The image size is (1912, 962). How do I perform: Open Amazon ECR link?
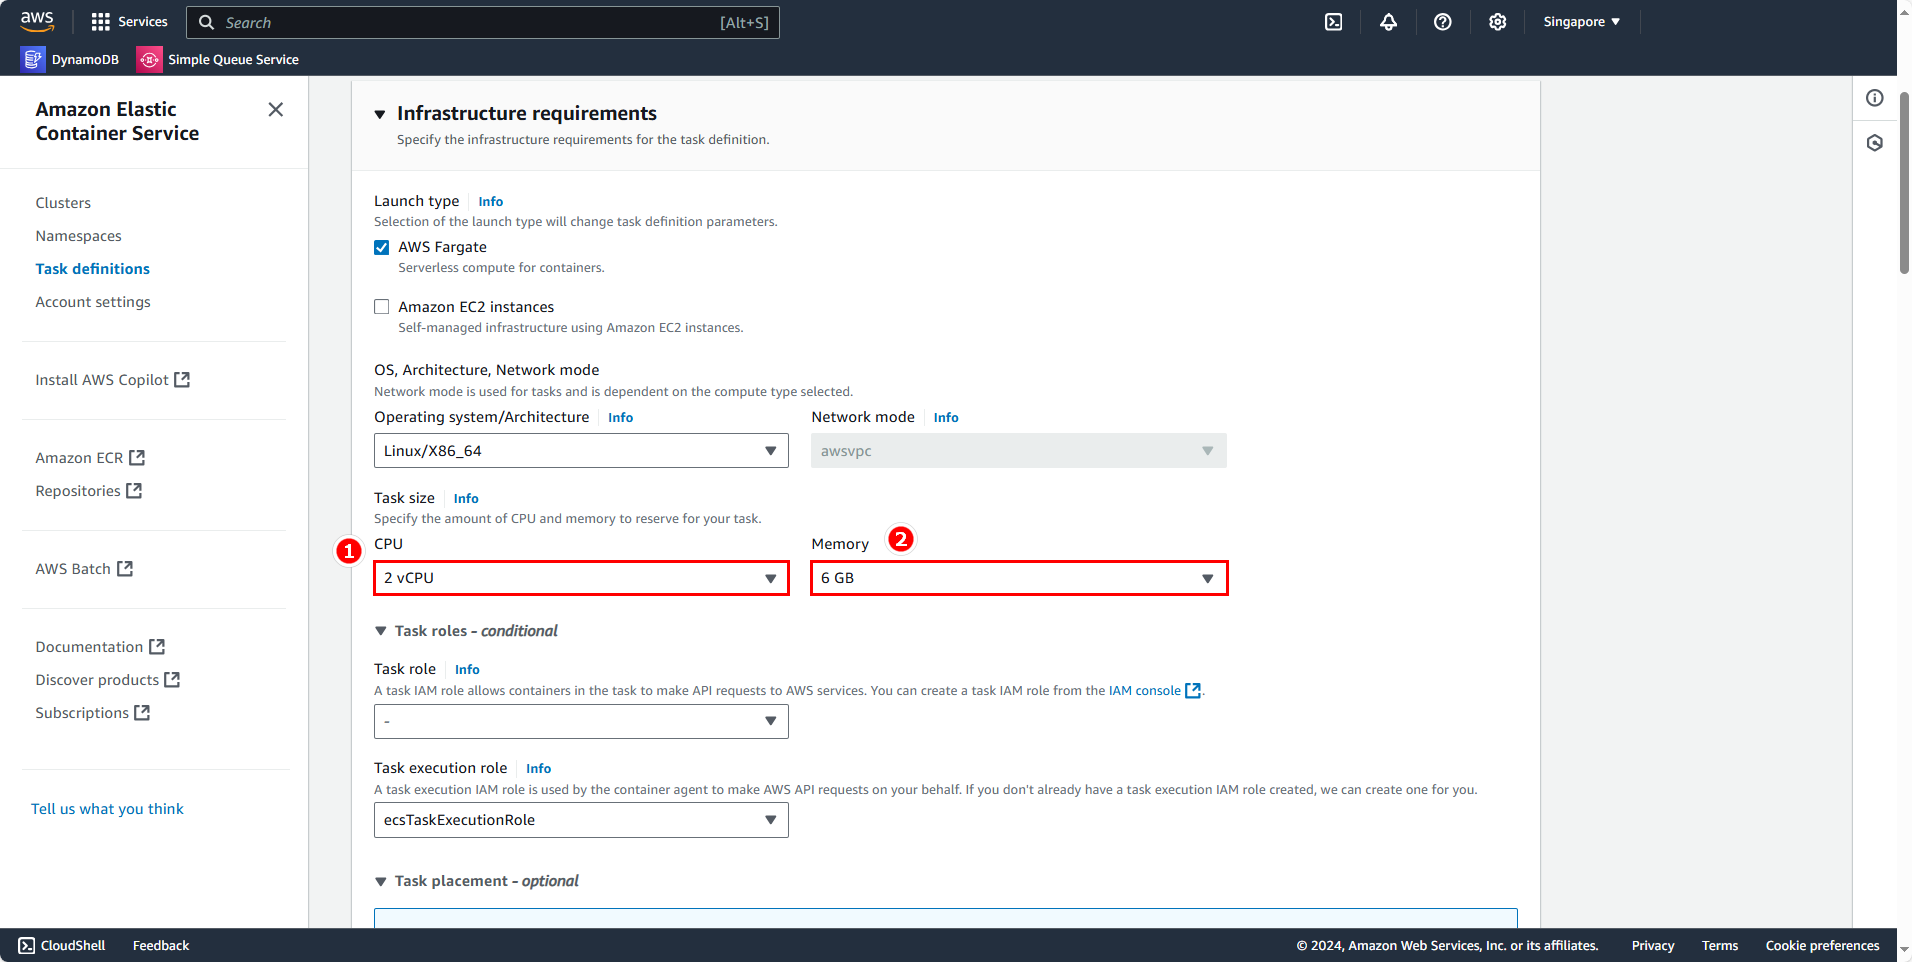point(90,458)
